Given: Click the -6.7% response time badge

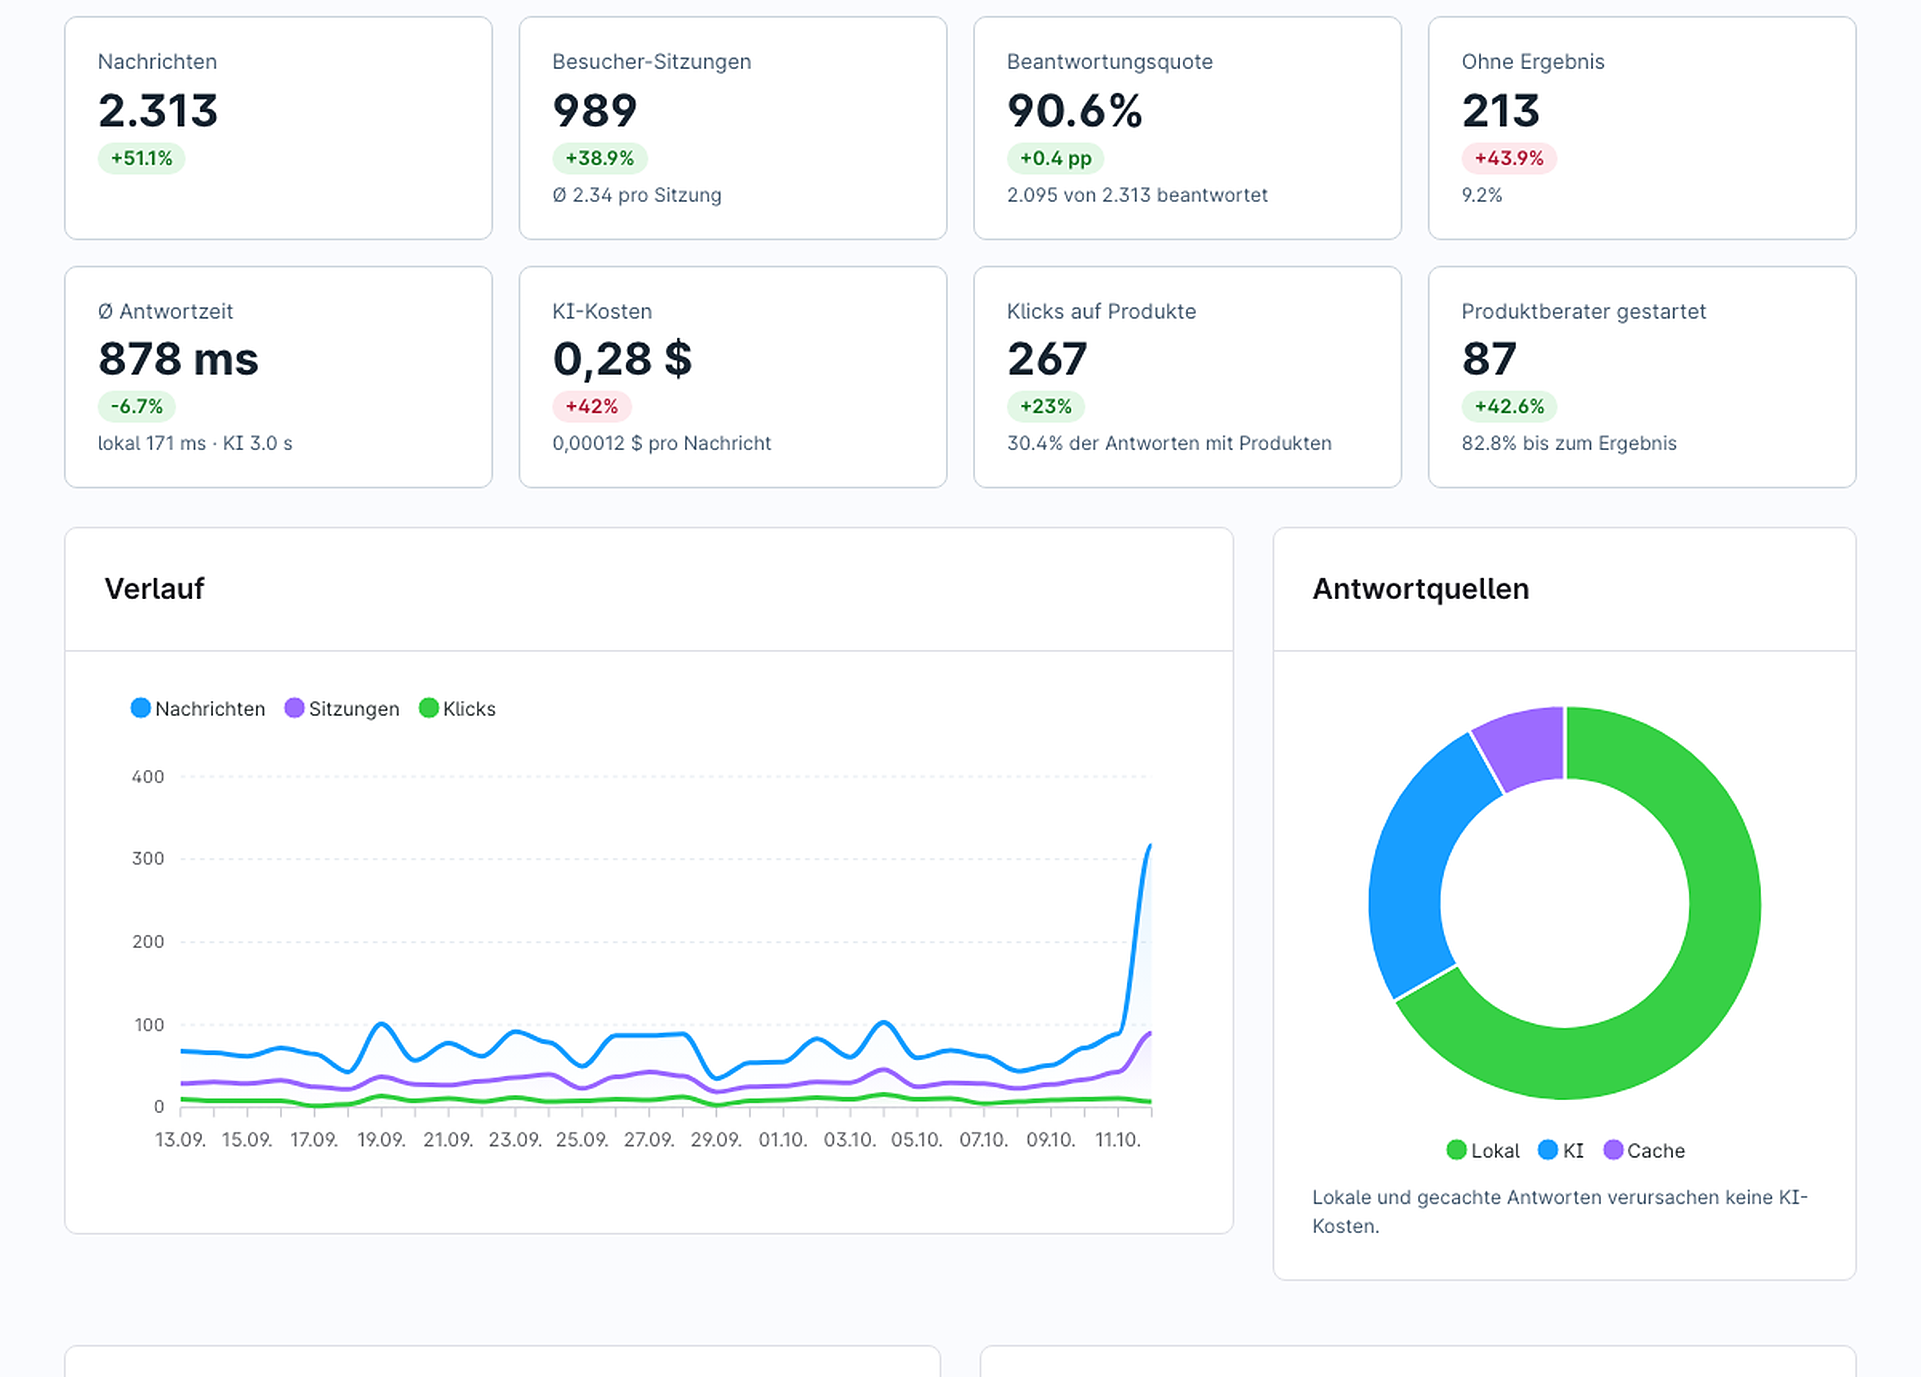Looking at the screenshot, I should point(137,407).
